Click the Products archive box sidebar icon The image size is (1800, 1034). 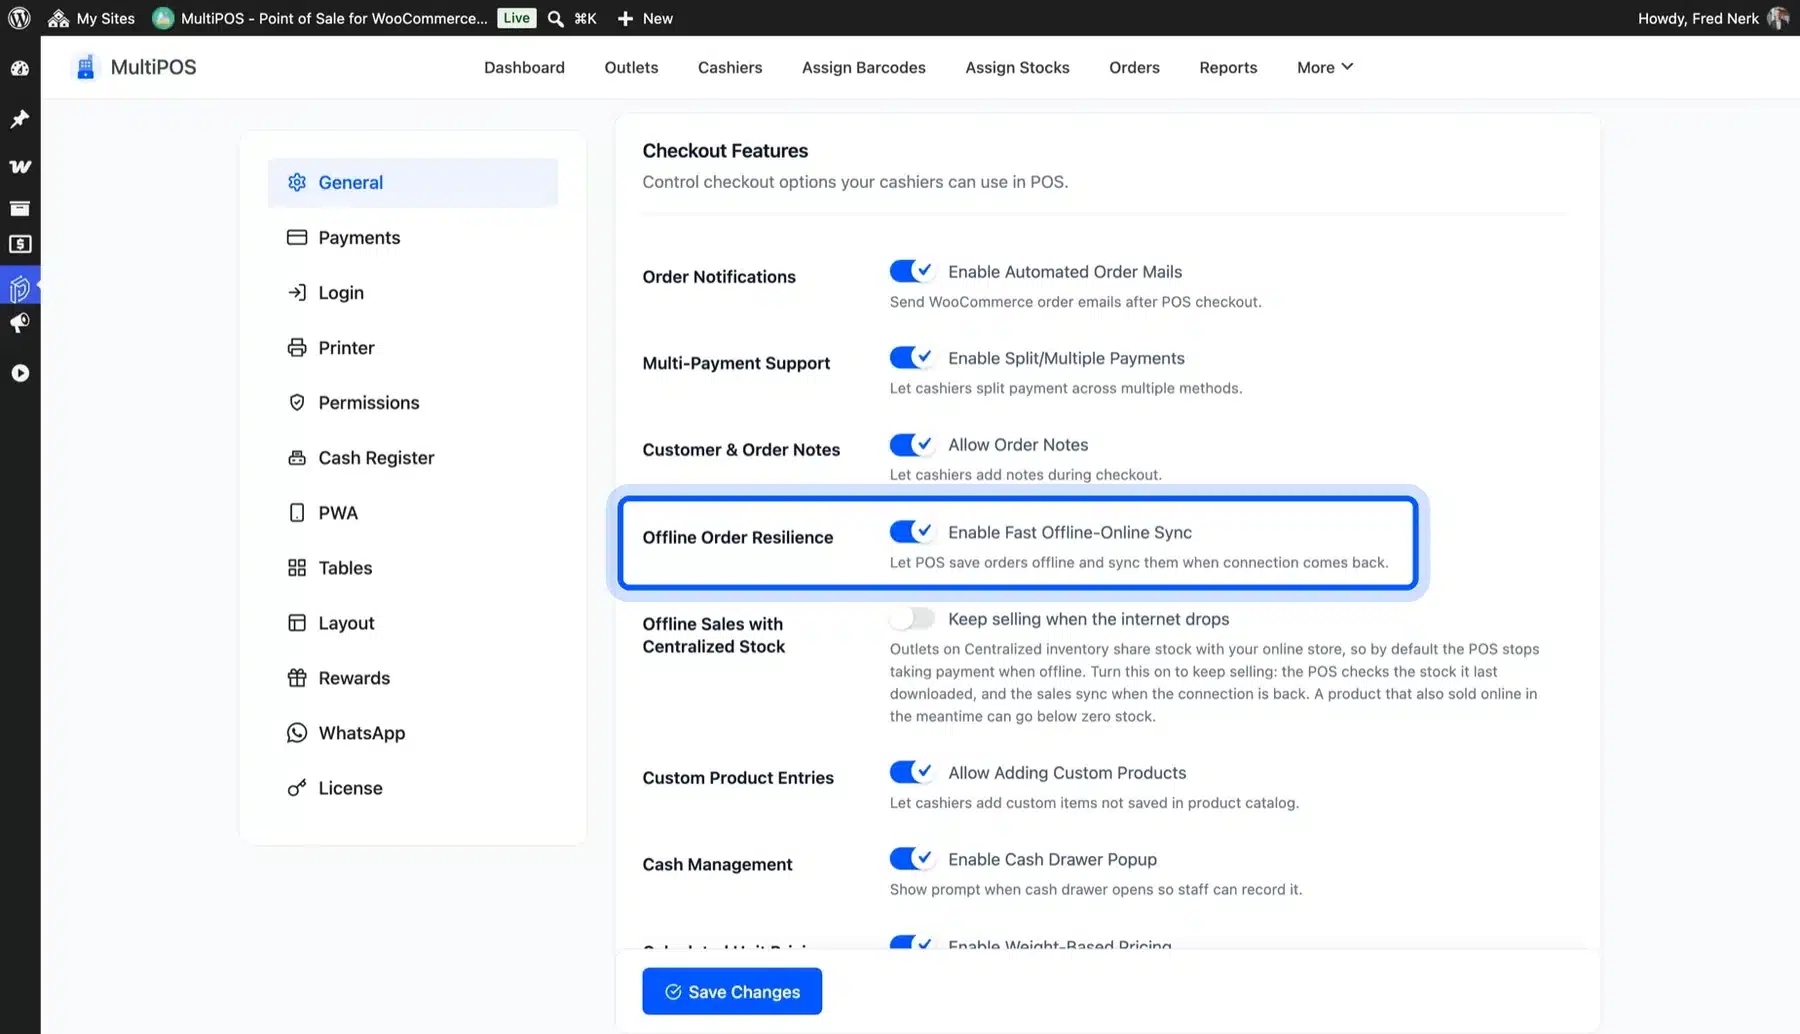(20, 208)
